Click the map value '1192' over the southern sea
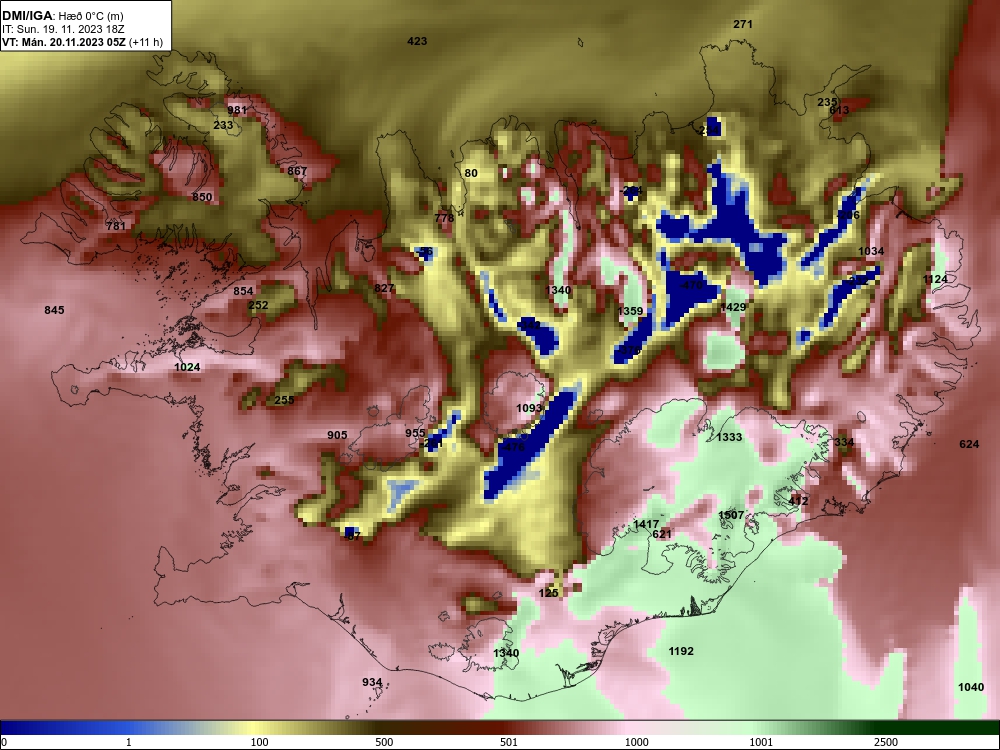1000x750 pixels. point(681,651)
